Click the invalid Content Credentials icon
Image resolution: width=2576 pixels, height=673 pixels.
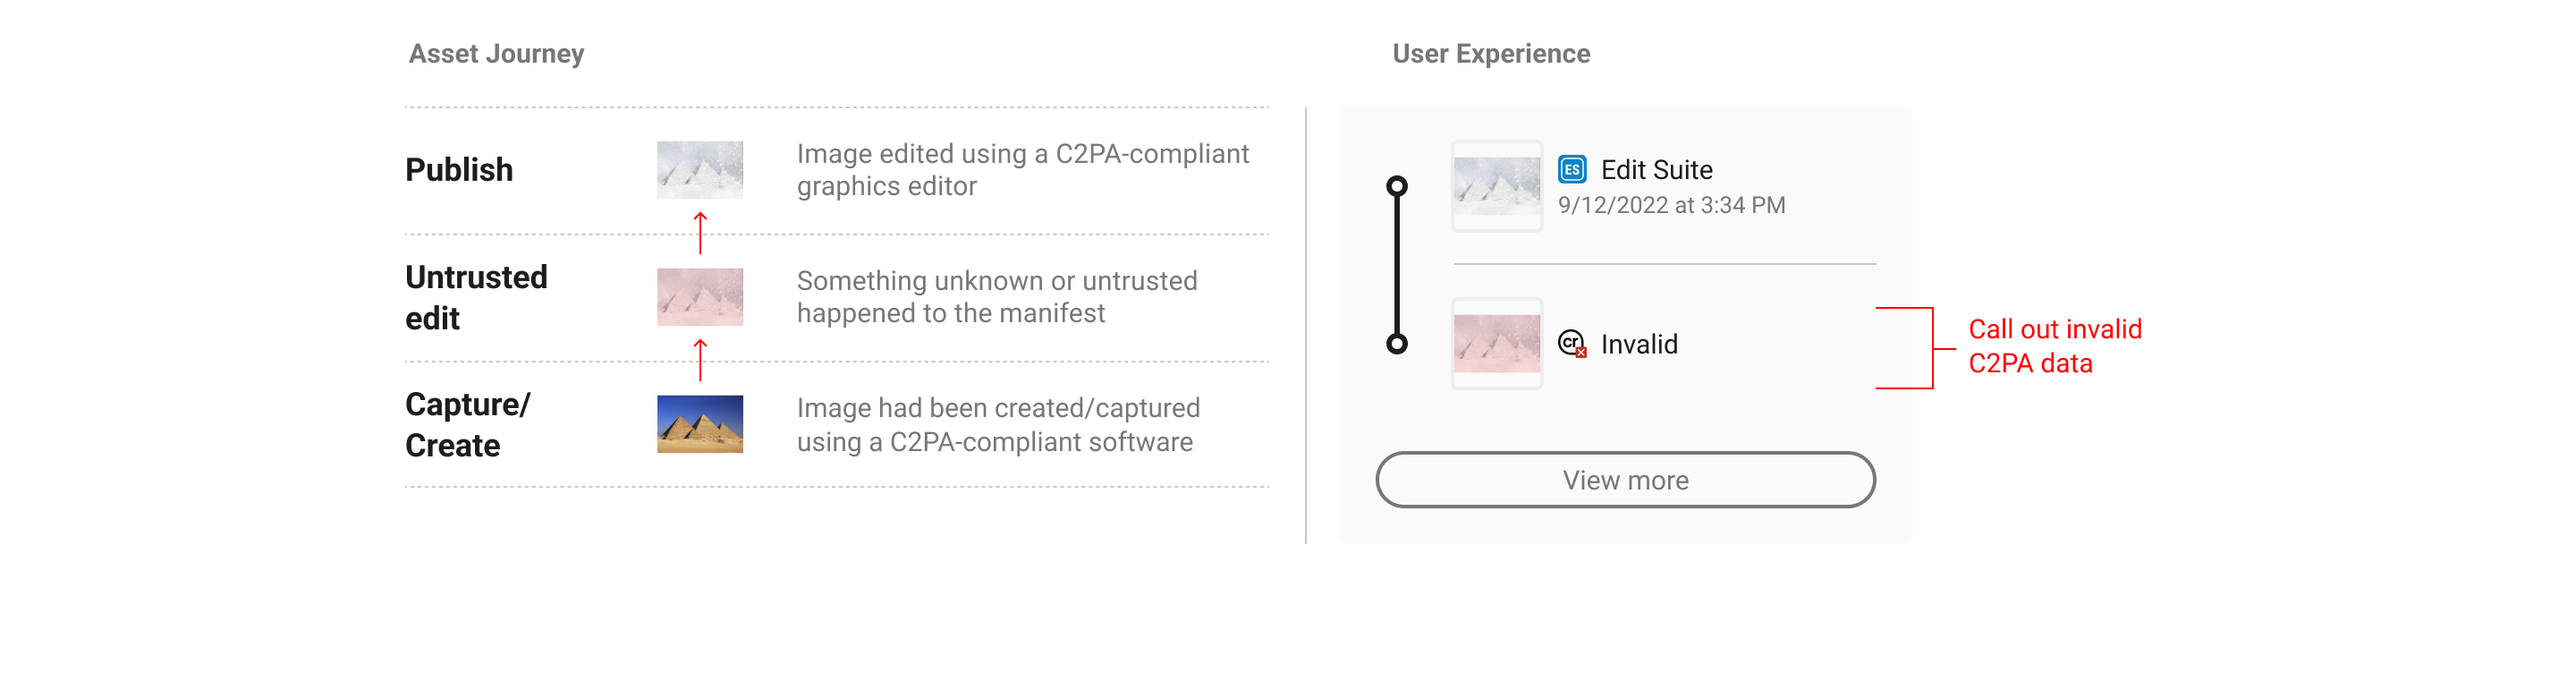pyautogui.click(x=1572, y=343)
